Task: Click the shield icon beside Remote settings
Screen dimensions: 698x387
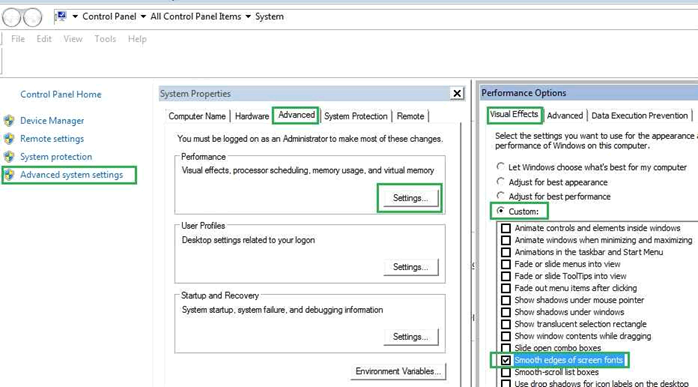Action: click(9, 139)
